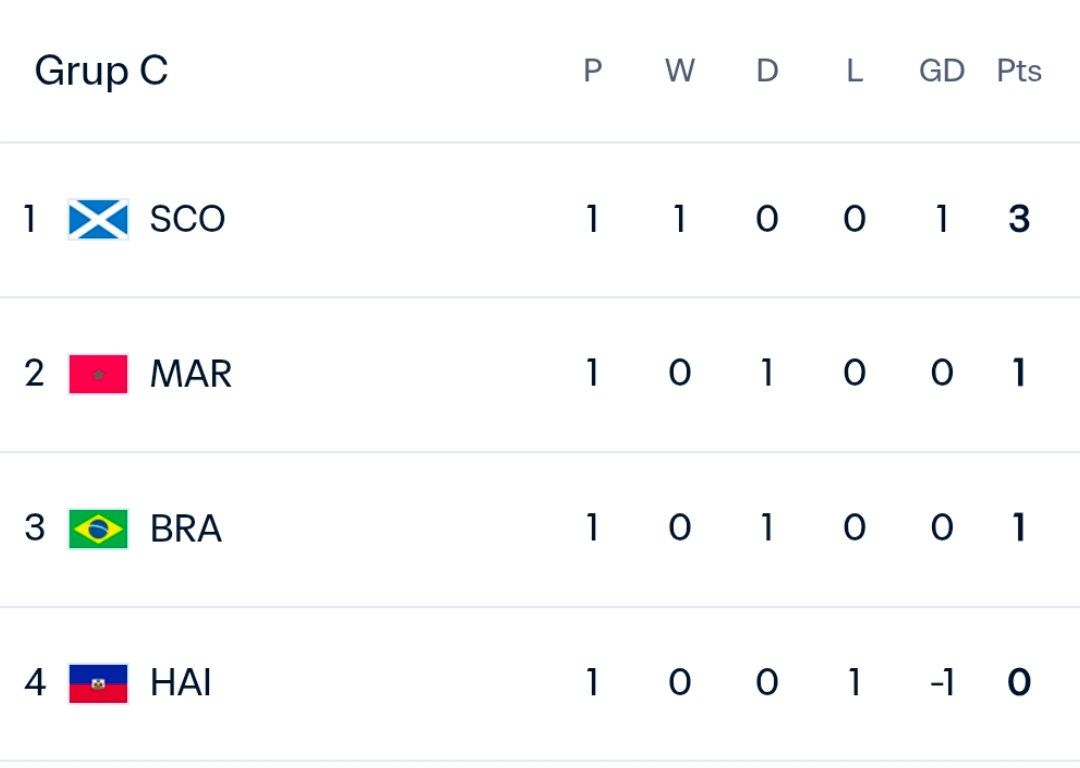This screenshot has height=768, width=1080.
Task: Click rank number 4 for Haiti
Action: pos(34,683)
